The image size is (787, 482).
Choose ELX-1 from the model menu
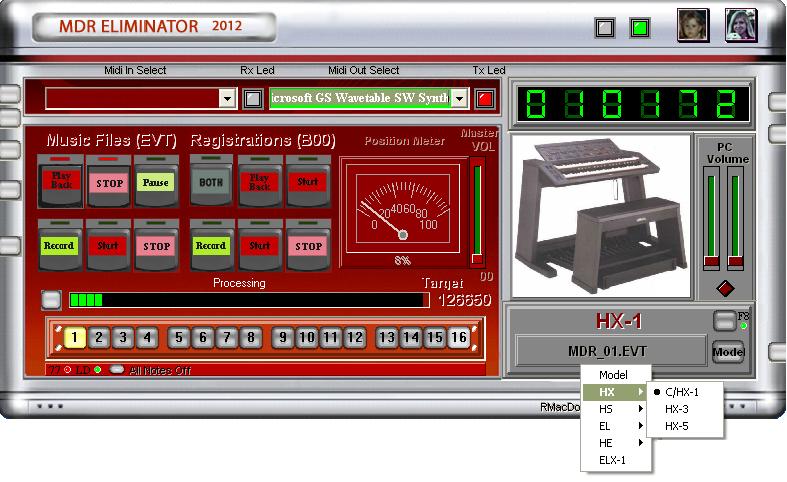pos(612,459)
